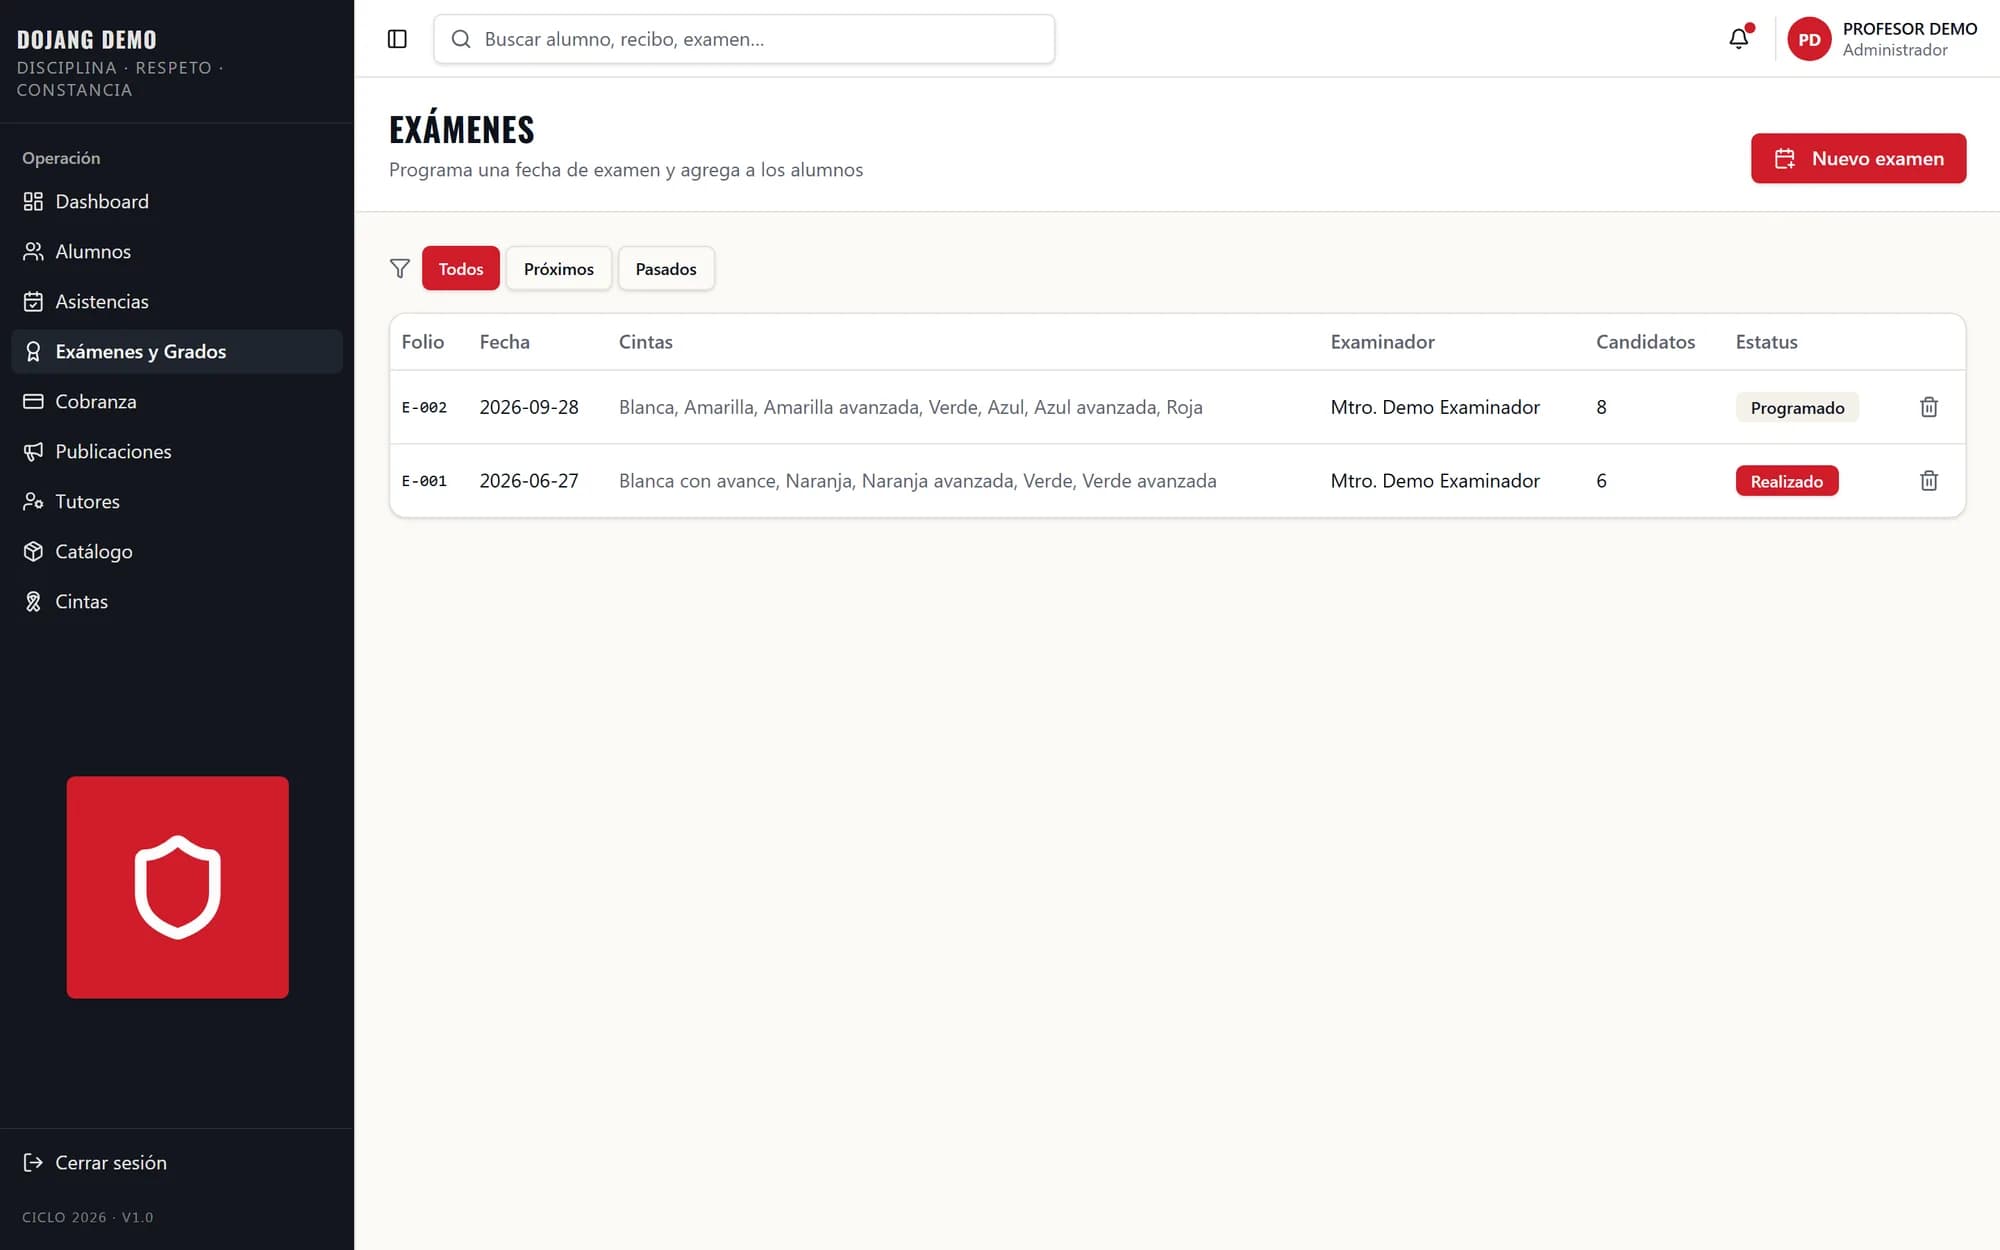Open Tutores in the sidebar
This screenshot has width=2000, height=1250.
point(177,501)
